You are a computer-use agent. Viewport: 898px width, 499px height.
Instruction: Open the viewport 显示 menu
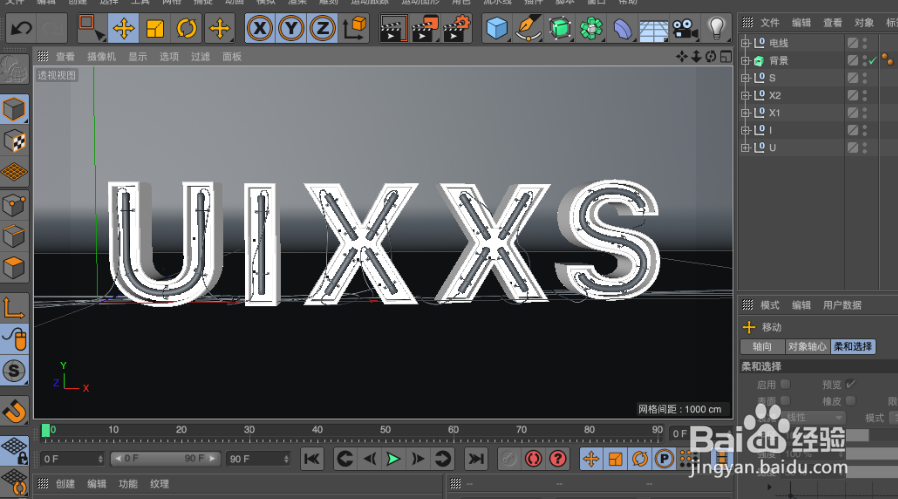tap(137, 57)
